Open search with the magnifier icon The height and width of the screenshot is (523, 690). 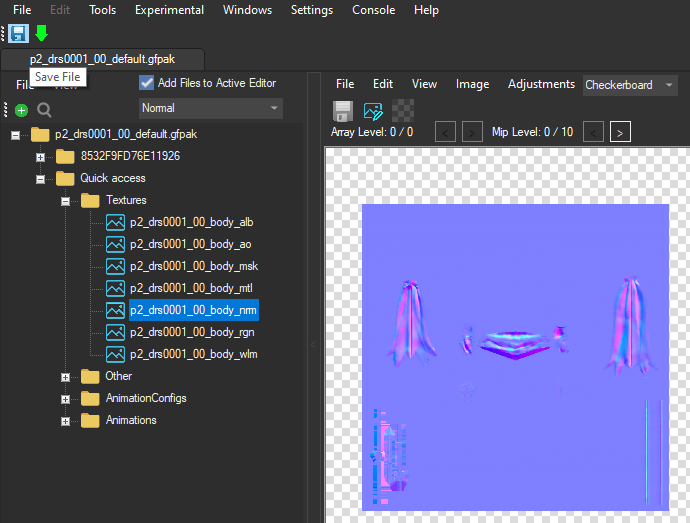coord(44,110)
